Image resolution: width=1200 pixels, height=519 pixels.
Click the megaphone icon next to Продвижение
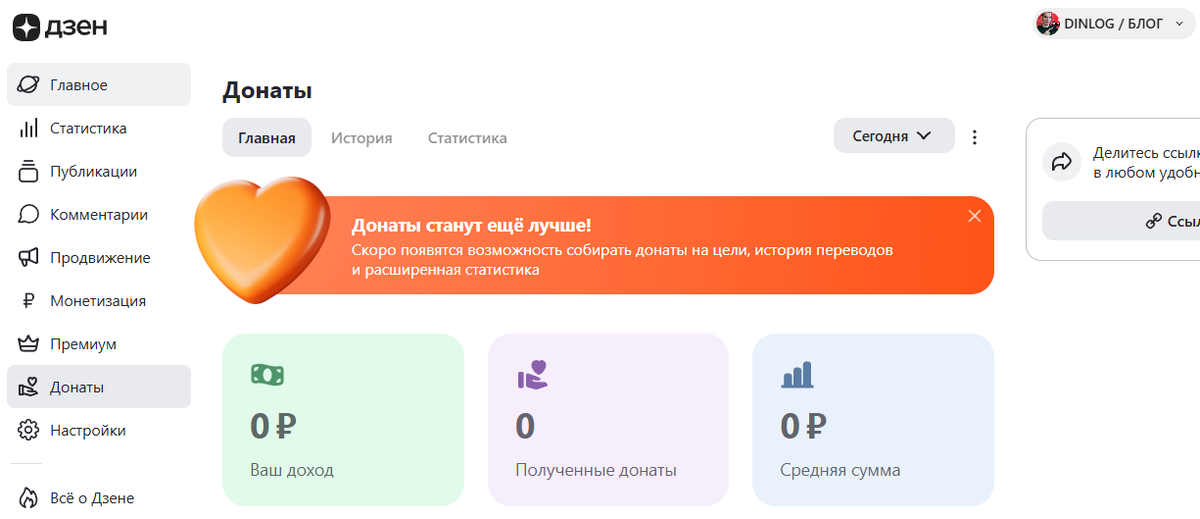(x=29, y=257)
